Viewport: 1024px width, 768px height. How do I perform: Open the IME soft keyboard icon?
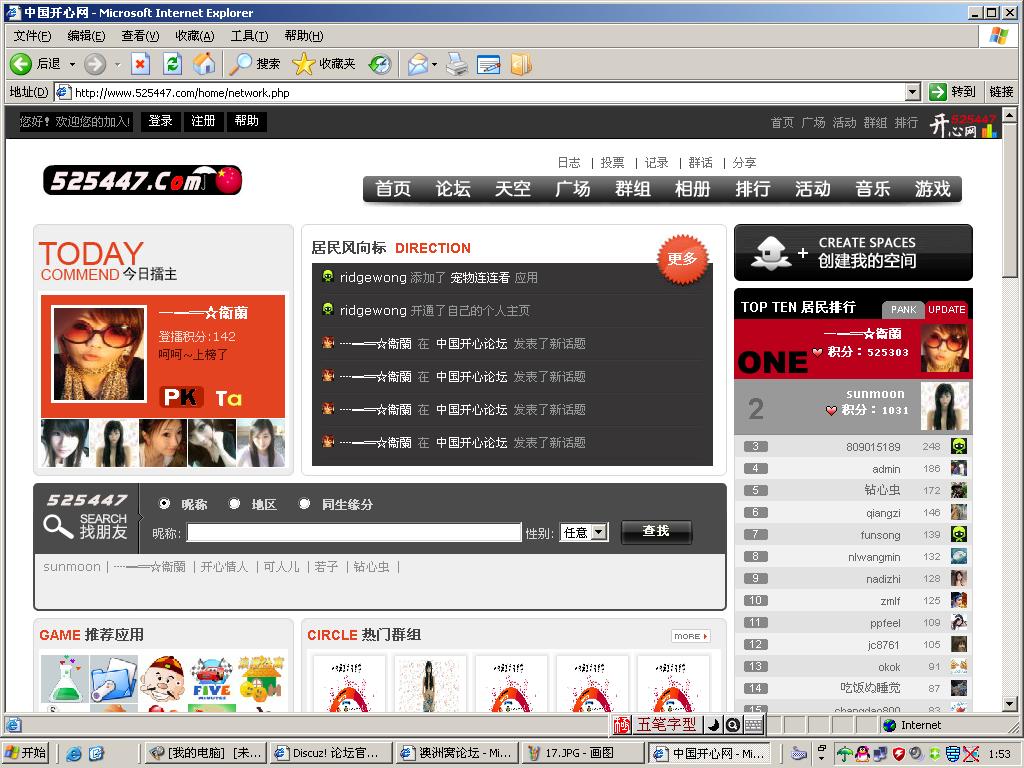pyautogui.click(x=753, y=724)
